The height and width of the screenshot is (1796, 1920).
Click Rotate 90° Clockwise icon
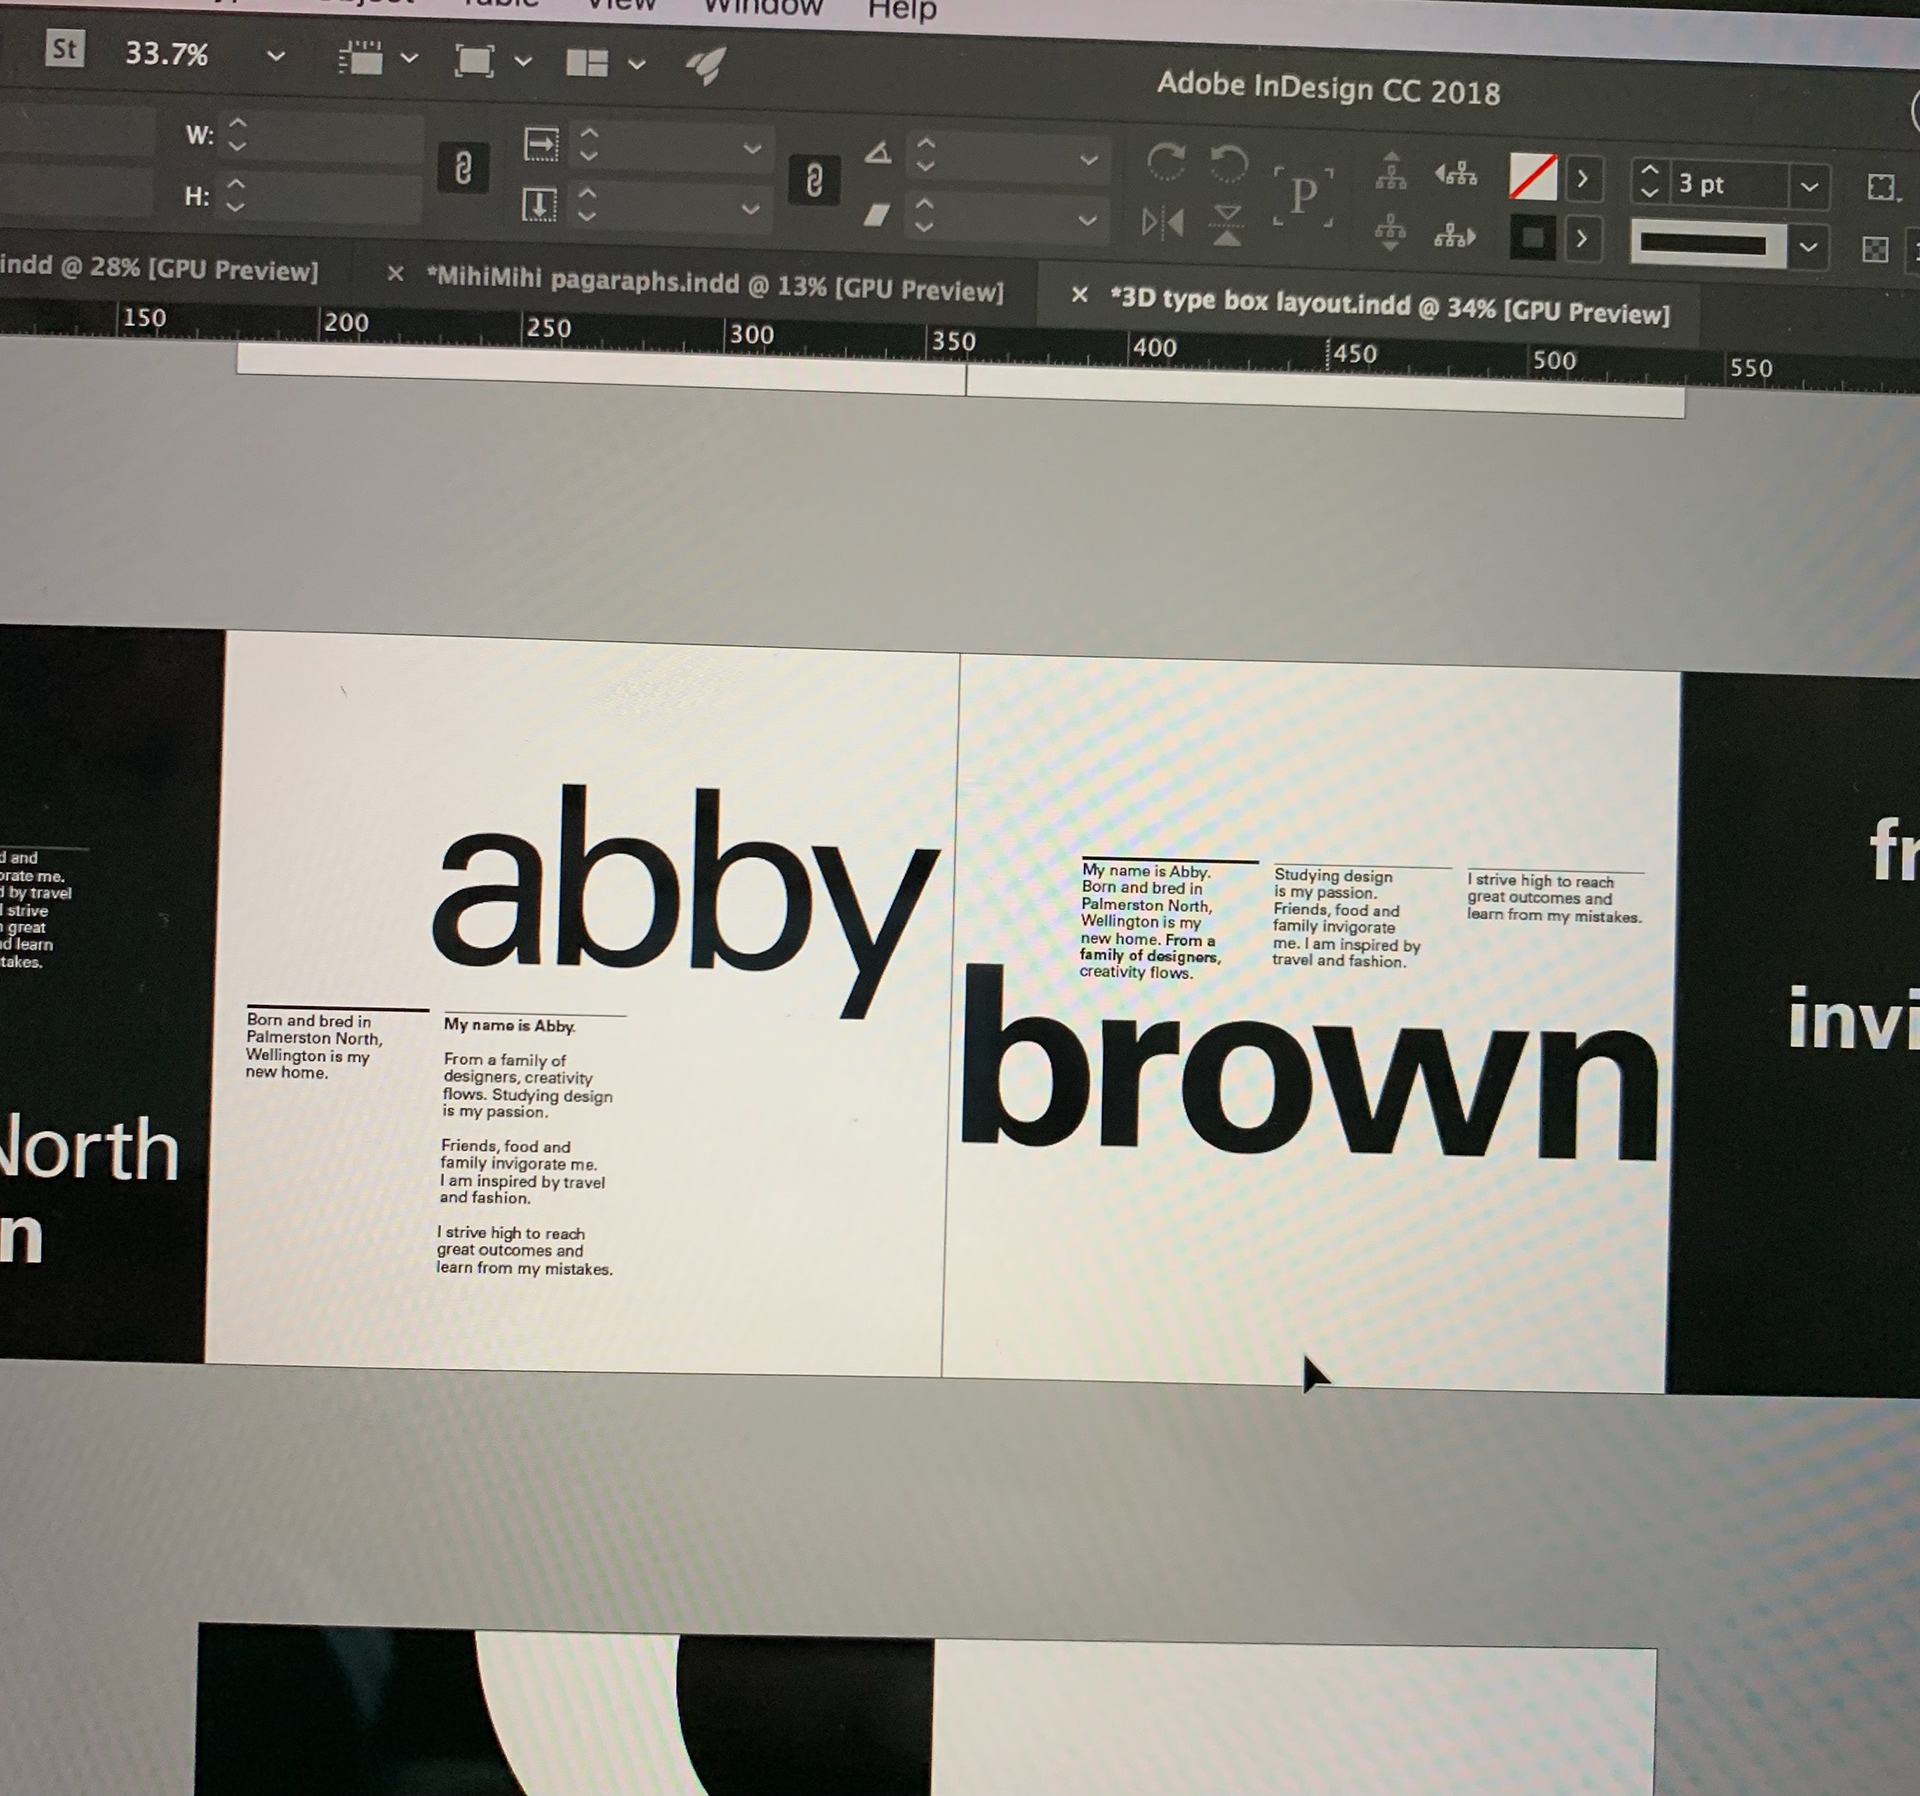1166,161
